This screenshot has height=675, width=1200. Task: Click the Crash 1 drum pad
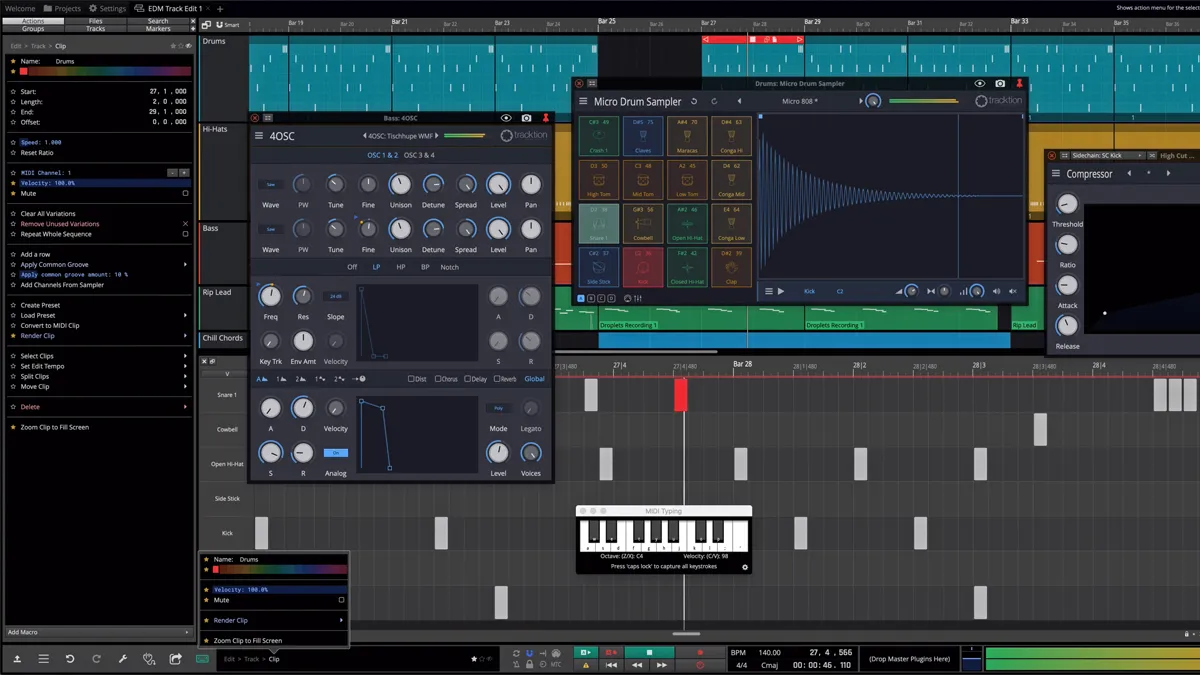598,136
